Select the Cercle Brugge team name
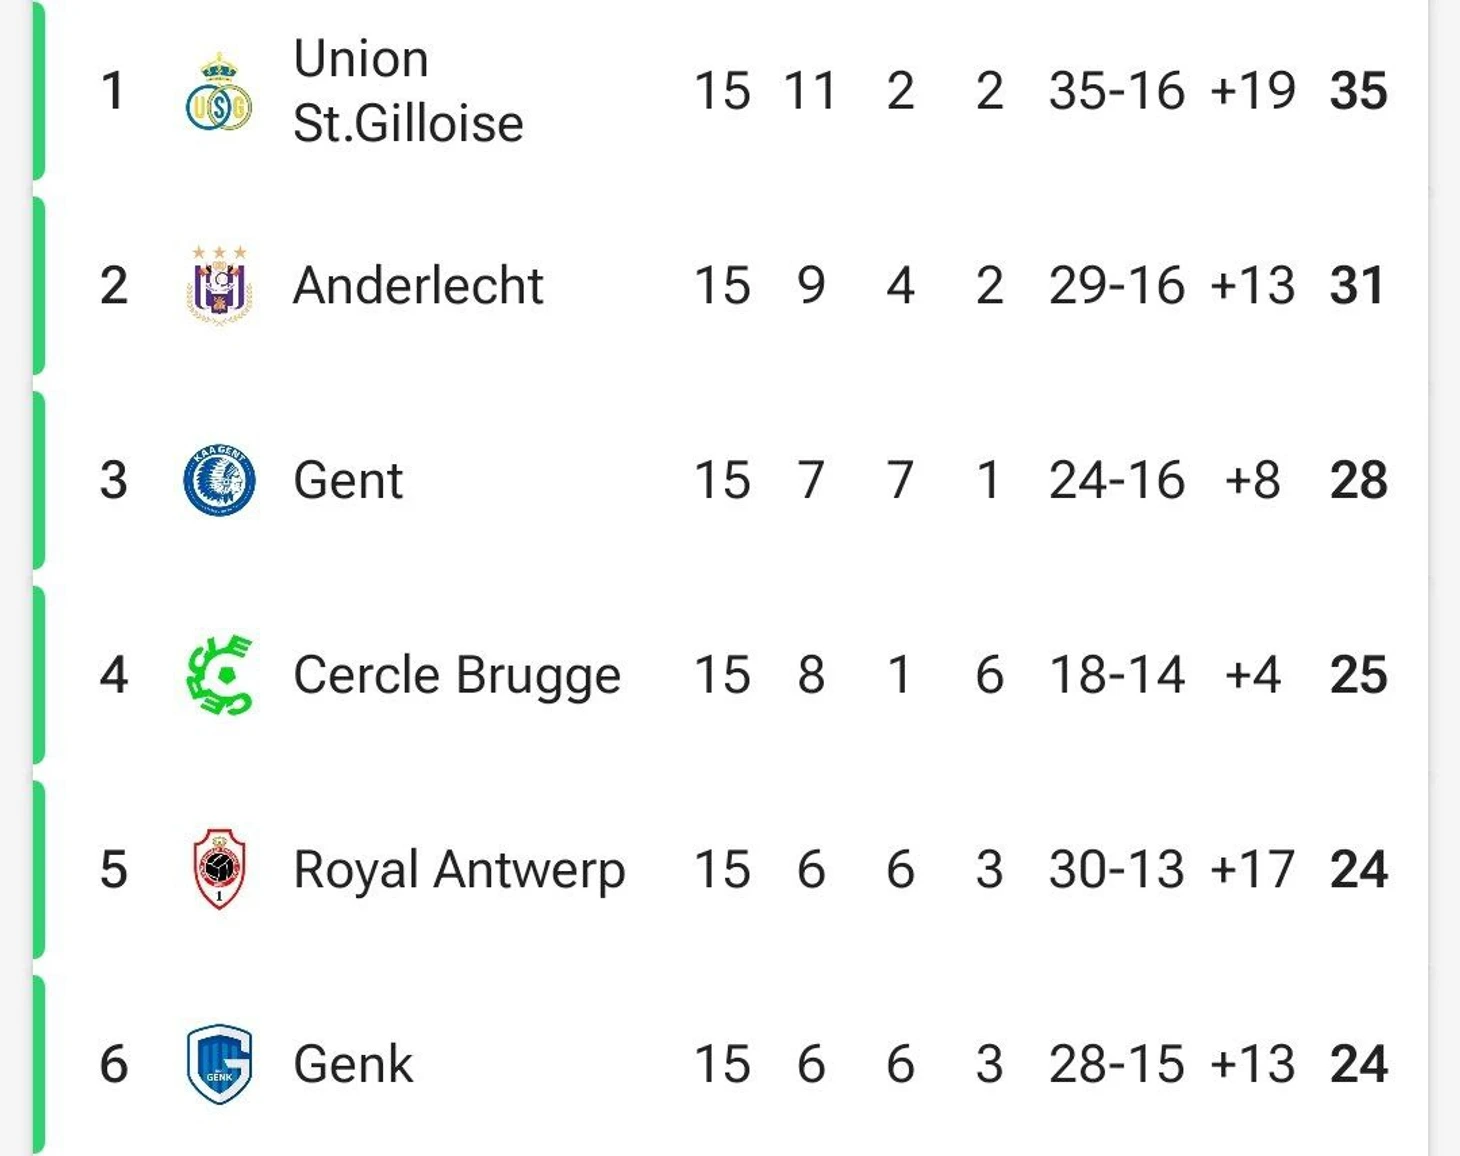 457,676
